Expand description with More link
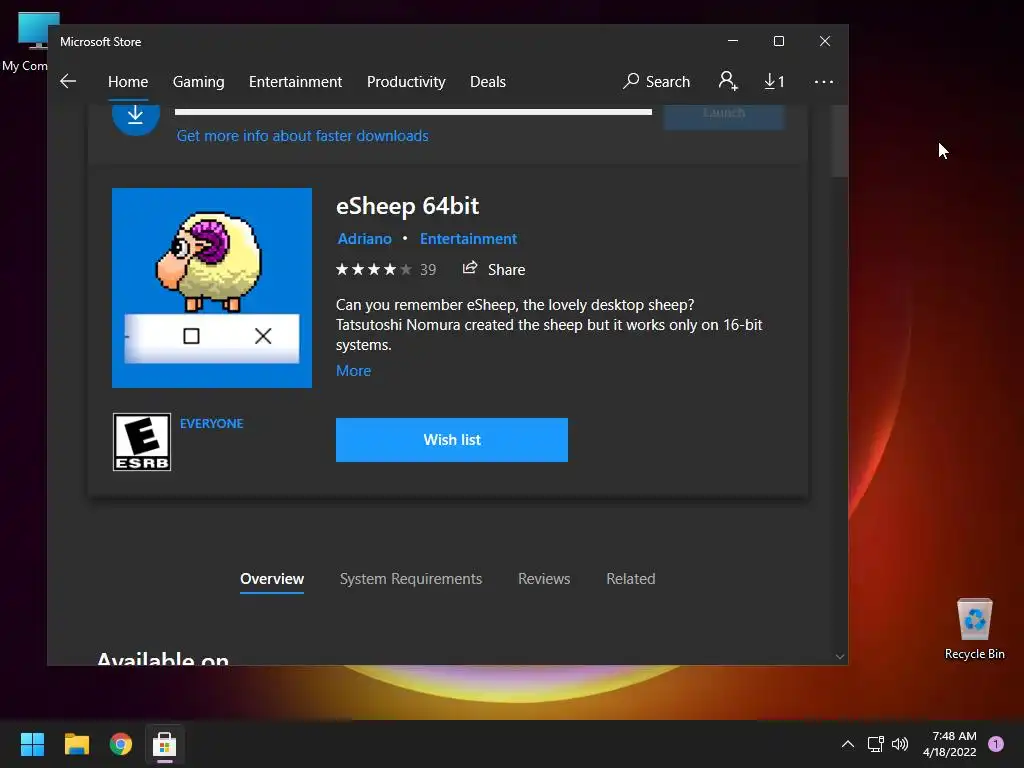The height and width of the screenshot is (768, 1024). coord(353,370)
